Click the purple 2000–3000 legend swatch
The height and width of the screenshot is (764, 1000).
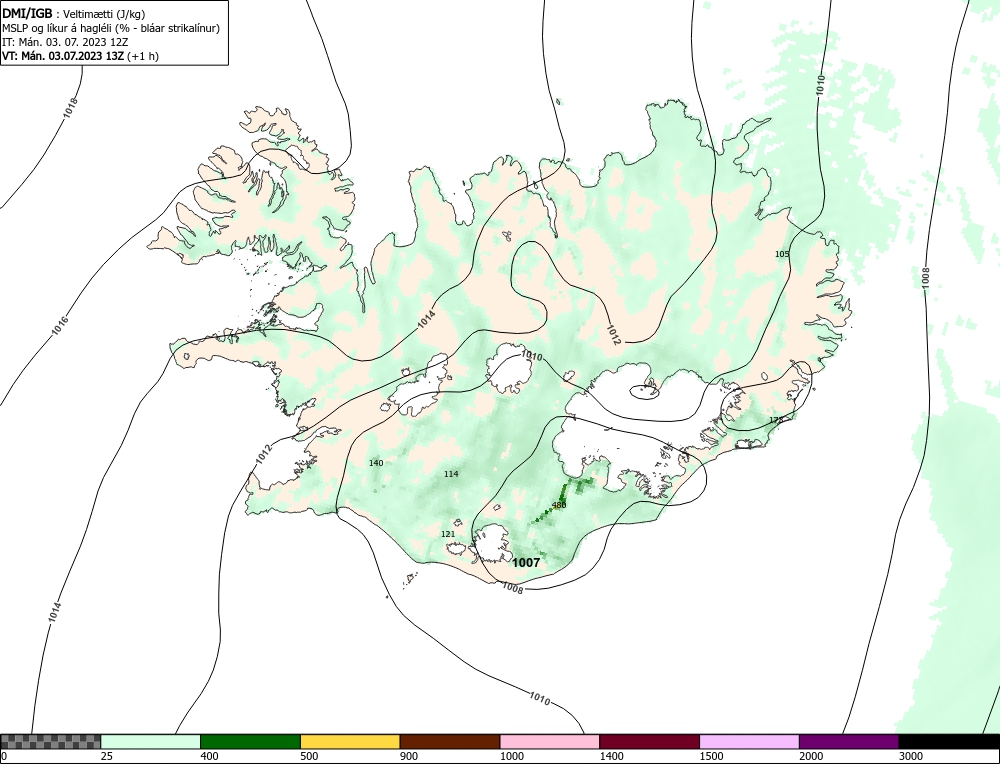pos(849,742)
